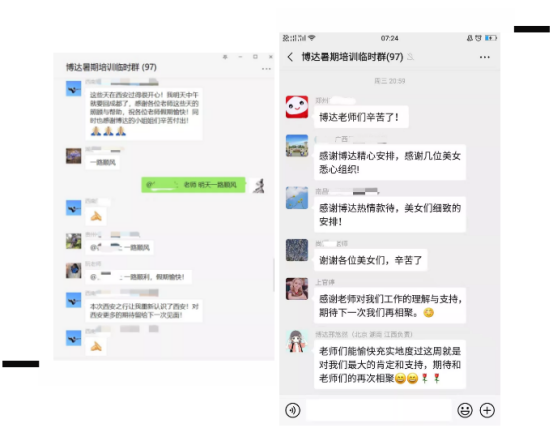Open the three-dot menu in mobile chat header
Screen dimensions: 554x428
485,57
